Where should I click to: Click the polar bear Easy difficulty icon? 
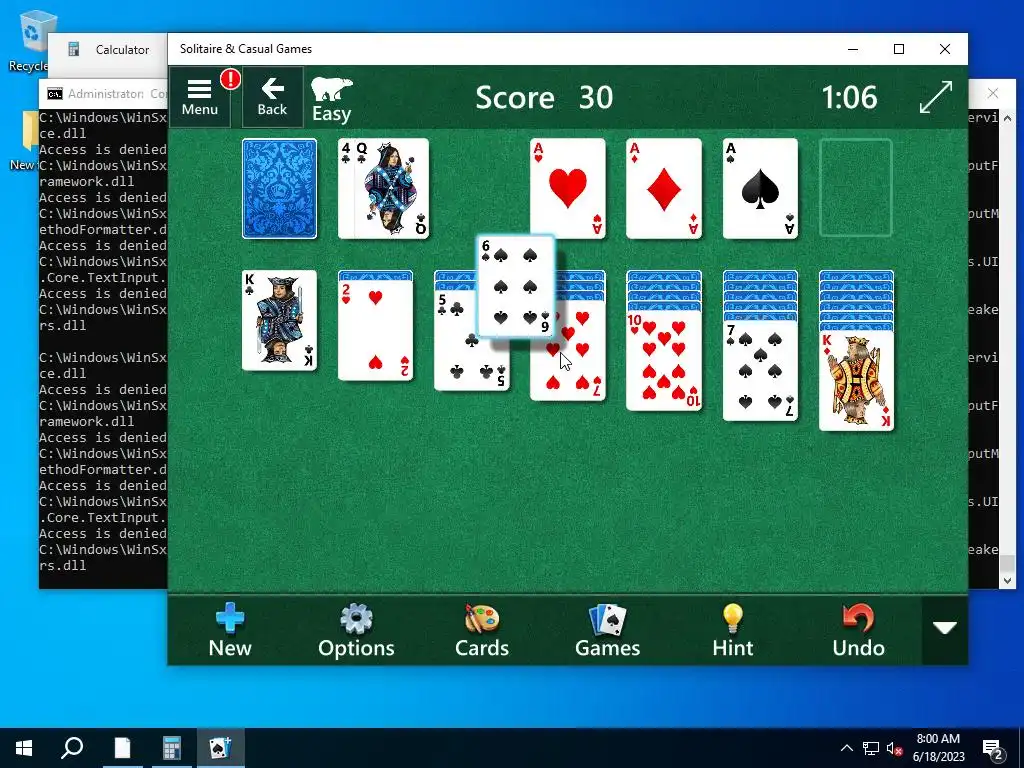coord(332,99)
